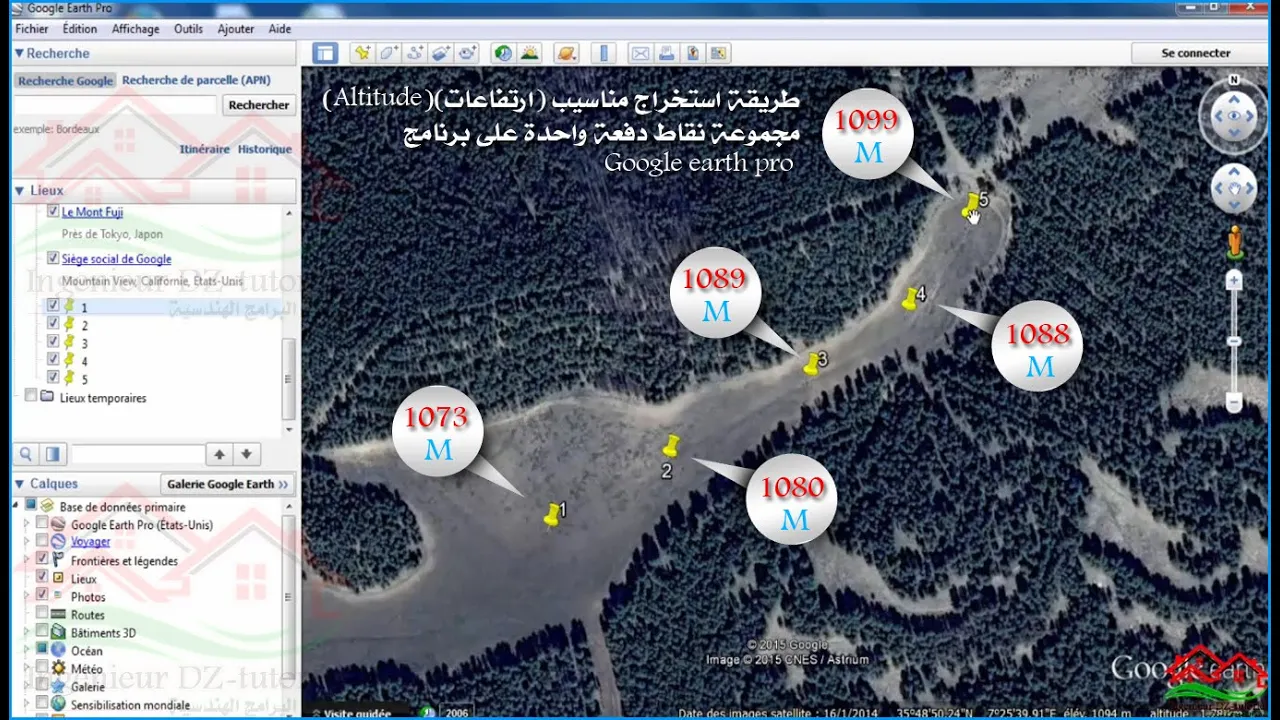Uncheck placemark 5 checkbox in Lieux

pyautogui.click(x=53, y=378)
